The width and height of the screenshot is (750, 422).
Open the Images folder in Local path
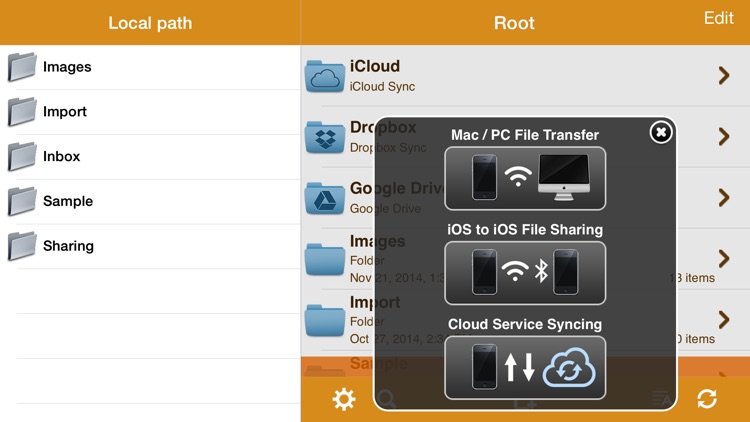point(150,67)
